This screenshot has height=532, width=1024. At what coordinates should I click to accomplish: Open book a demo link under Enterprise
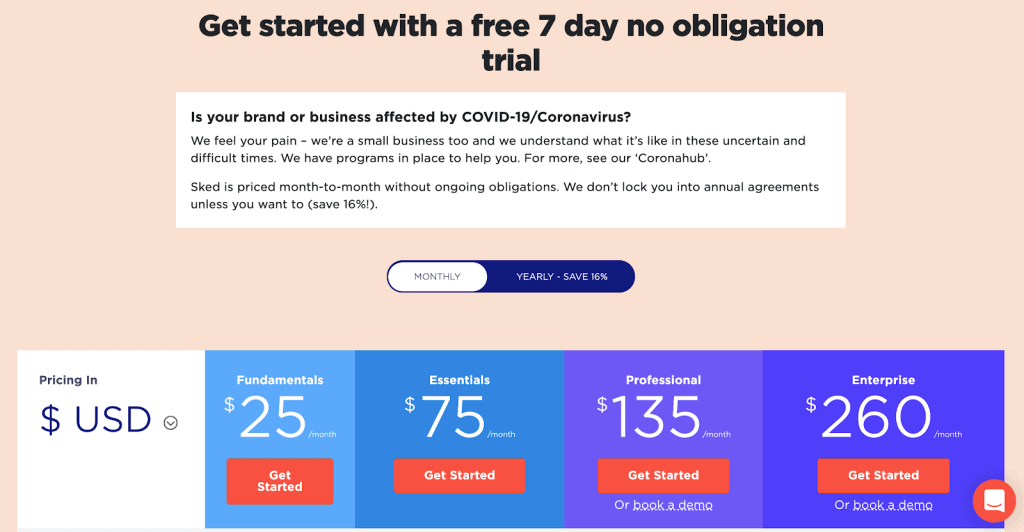tap(893, 505)
